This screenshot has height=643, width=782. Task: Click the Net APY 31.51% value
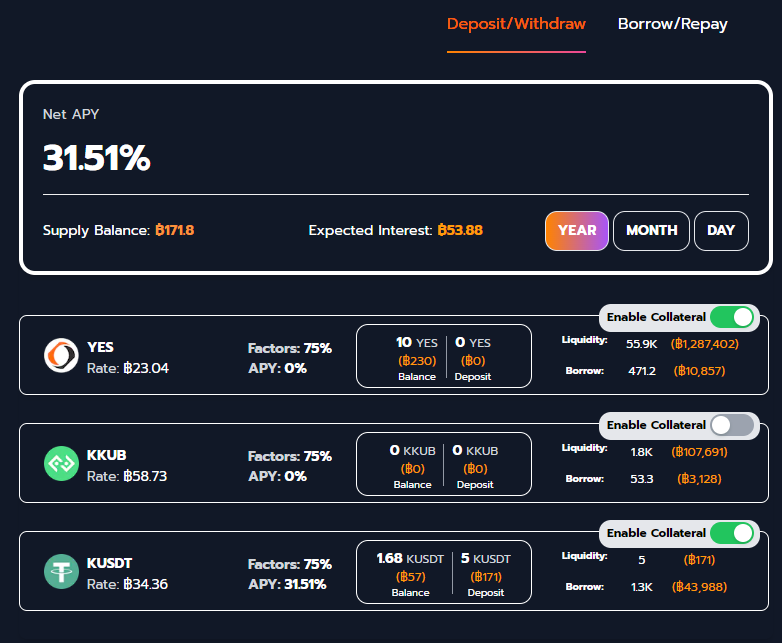click(x=96, y=158)
